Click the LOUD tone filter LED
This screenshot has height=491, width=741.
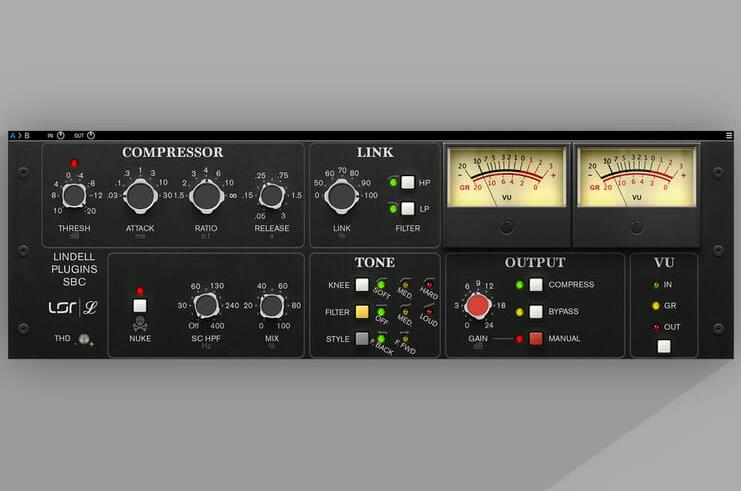click(429, 312)
